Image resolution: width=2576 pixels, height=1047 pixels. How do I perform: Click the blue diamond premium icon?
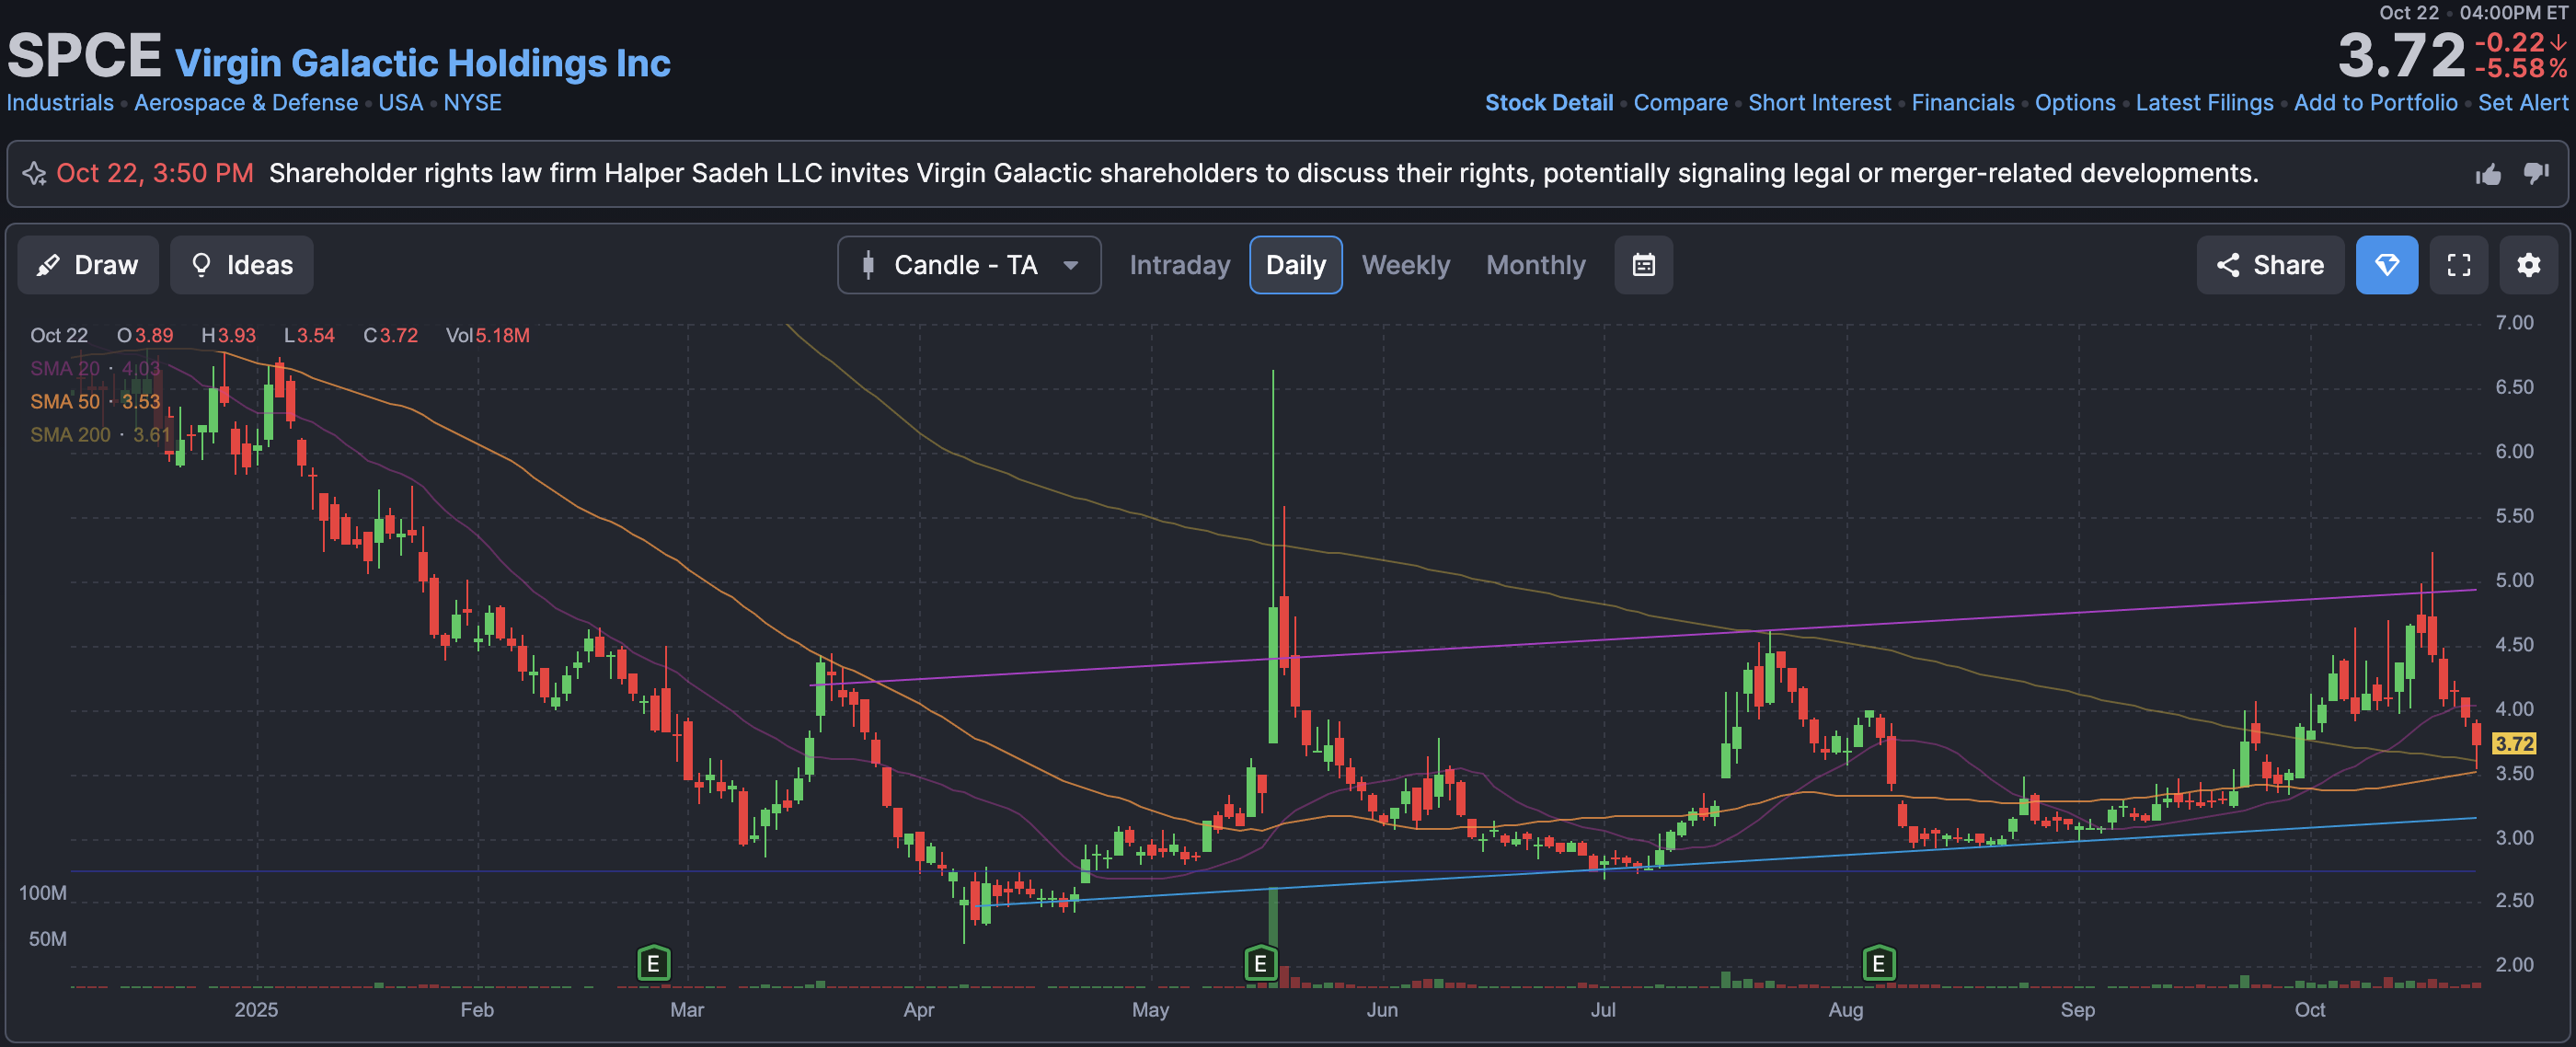[x=2386, y=265]
